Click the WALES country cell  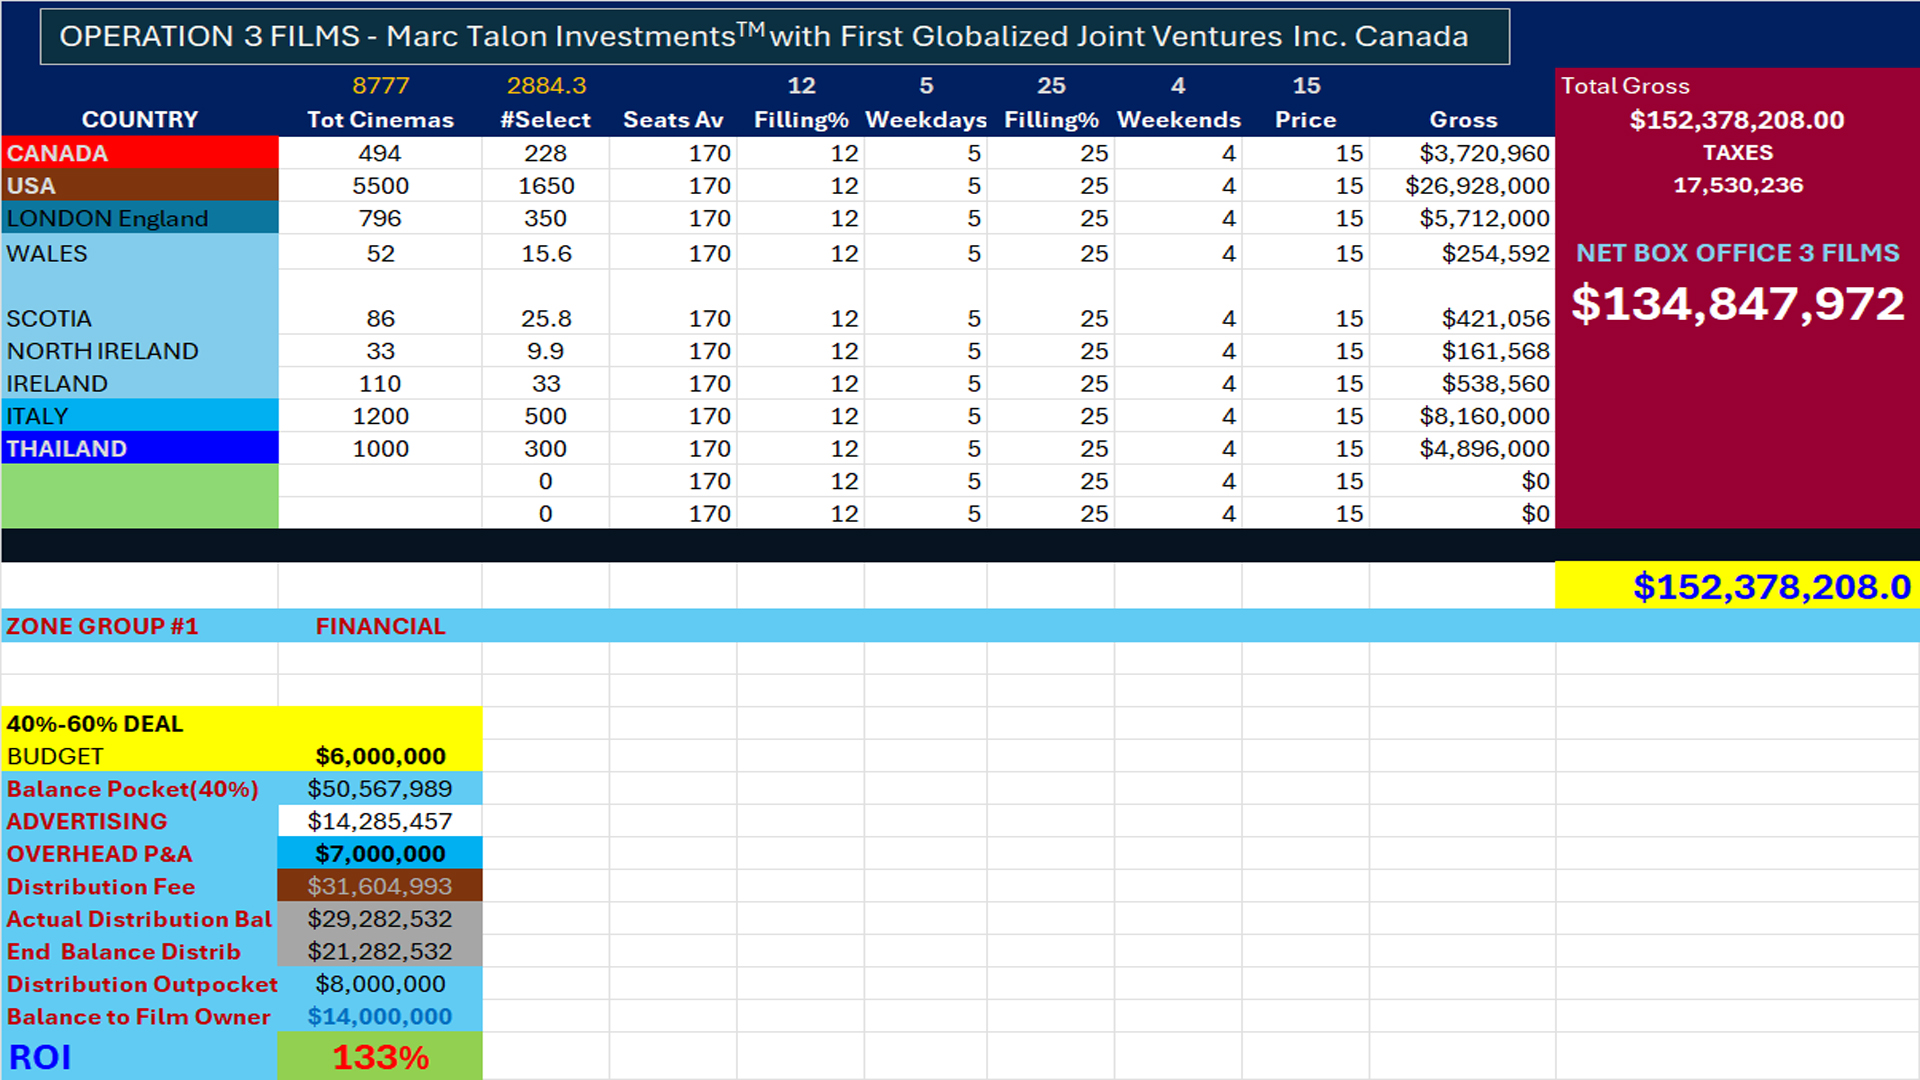140,253
